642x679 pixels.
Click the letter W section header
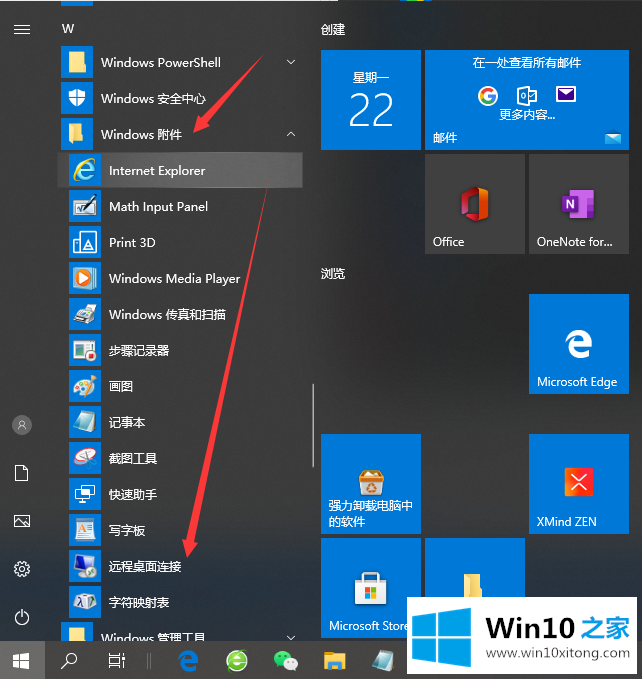point(68,29)
